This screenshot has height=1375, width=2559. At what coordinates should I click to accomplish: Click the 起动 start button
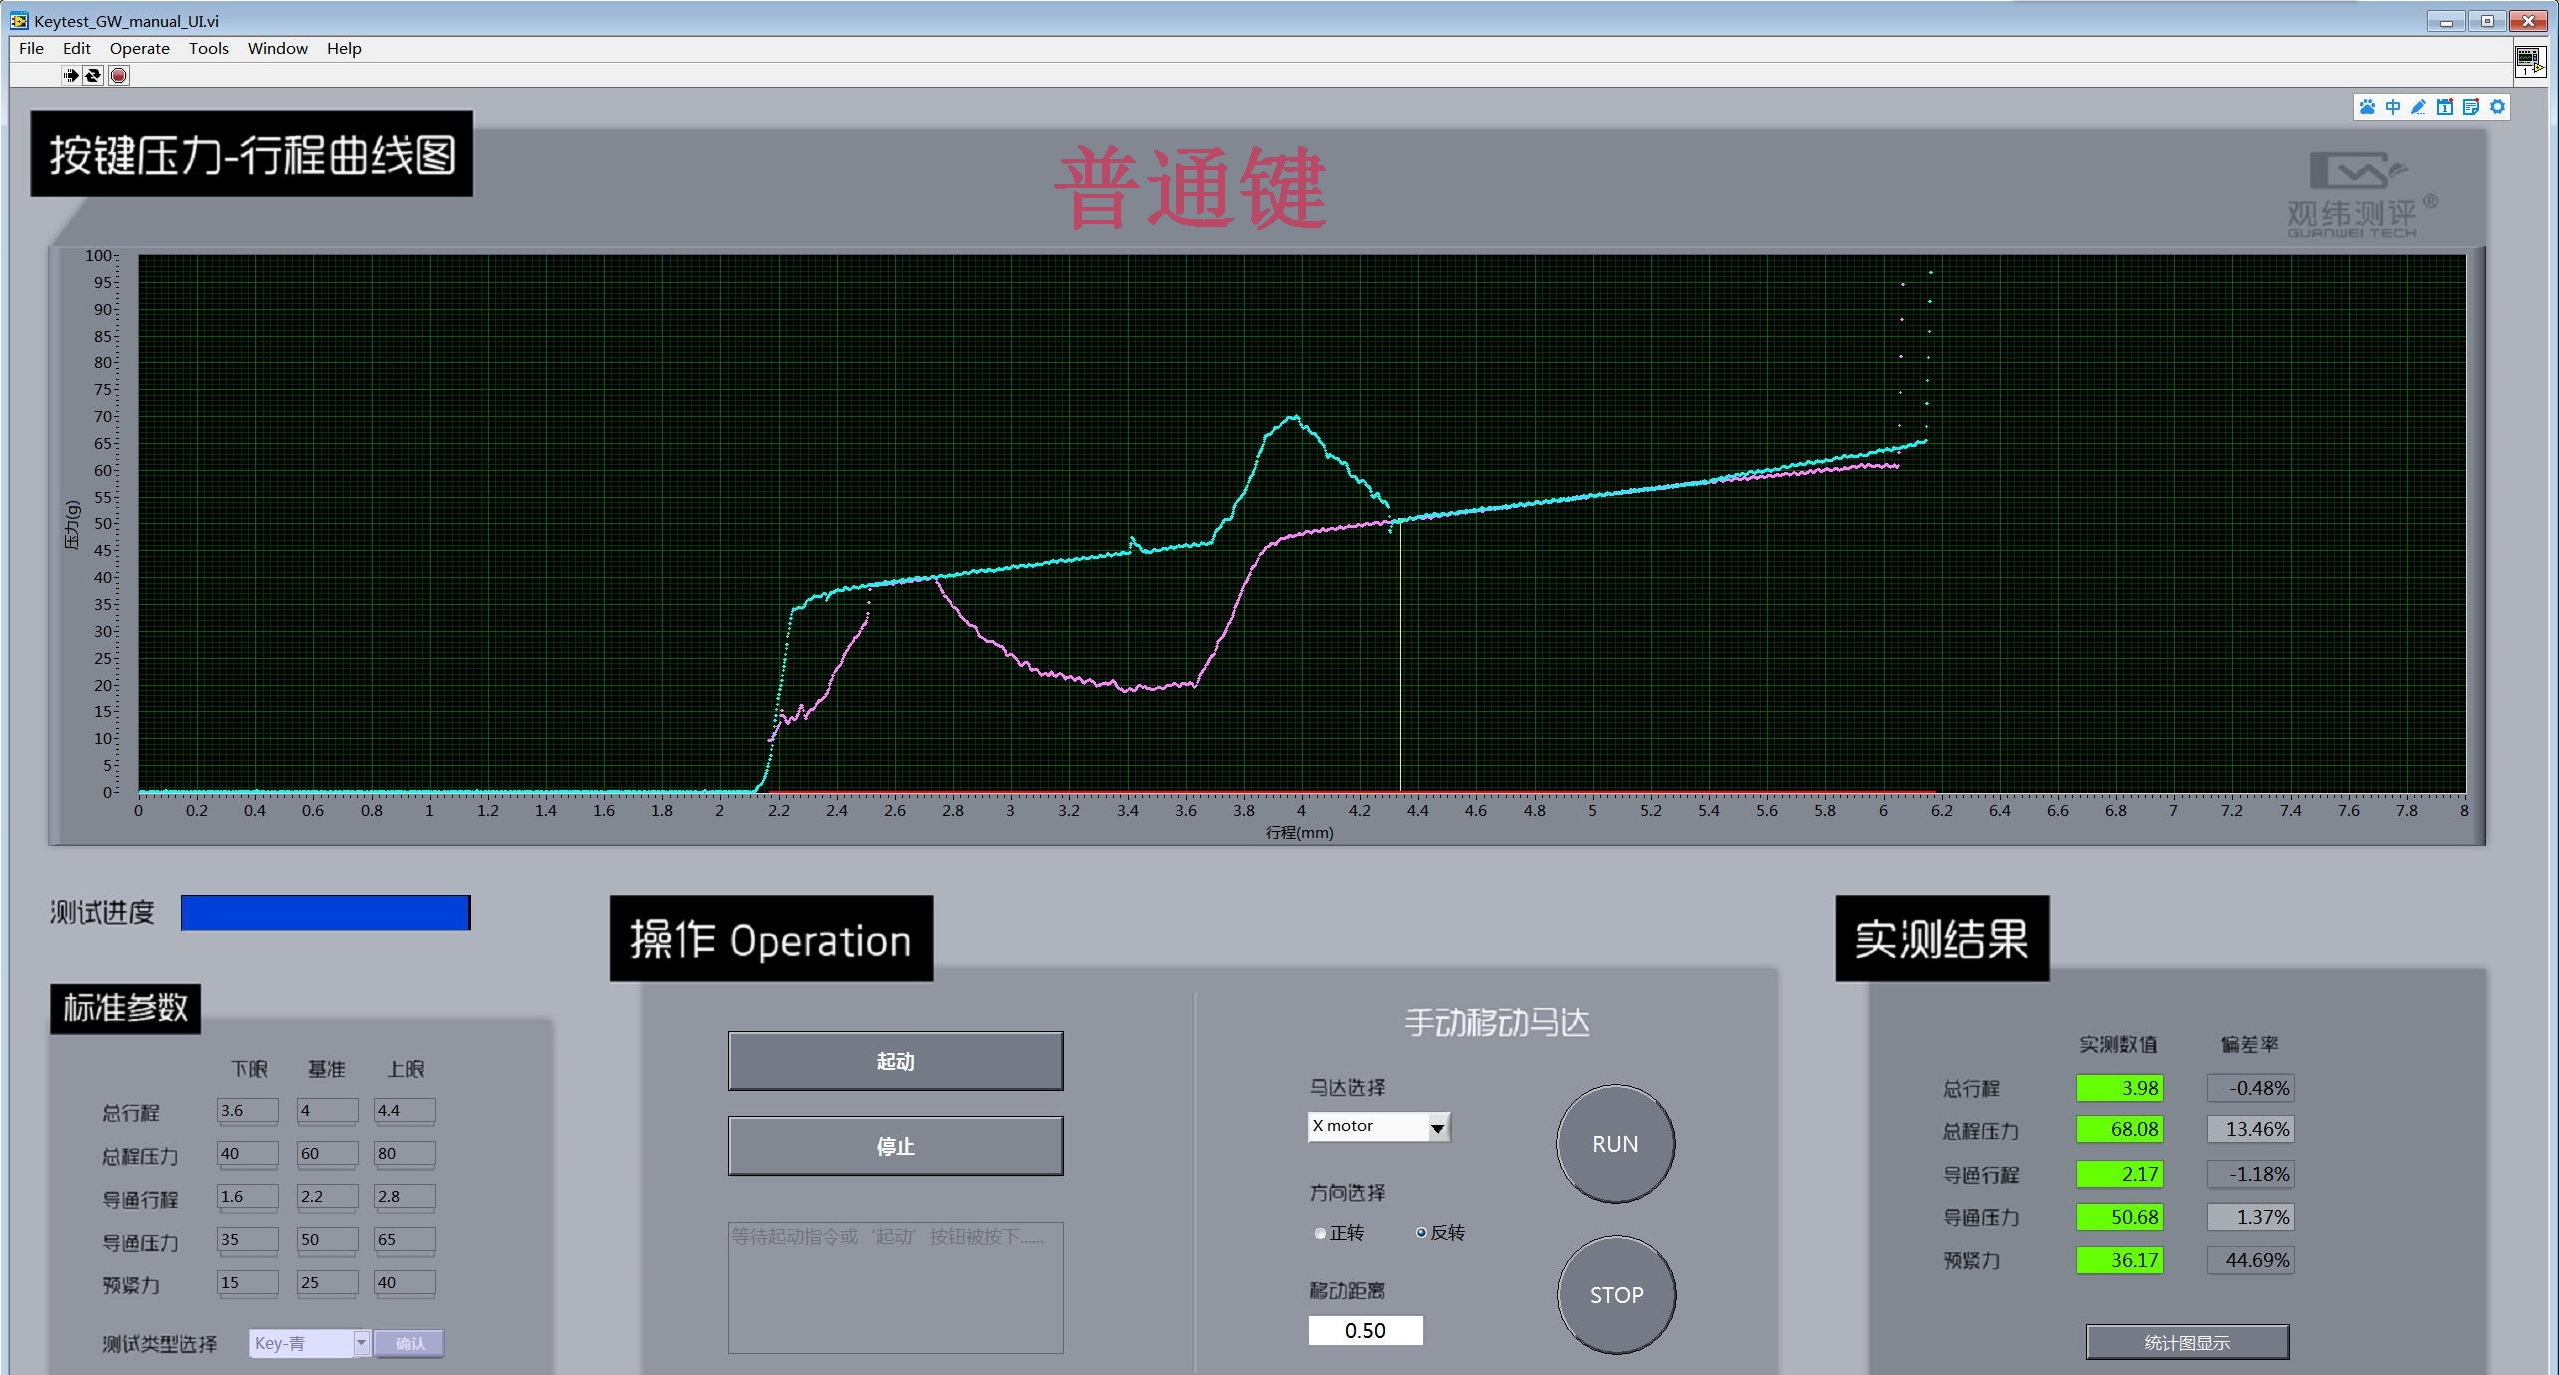click(x=895, y=1061)
